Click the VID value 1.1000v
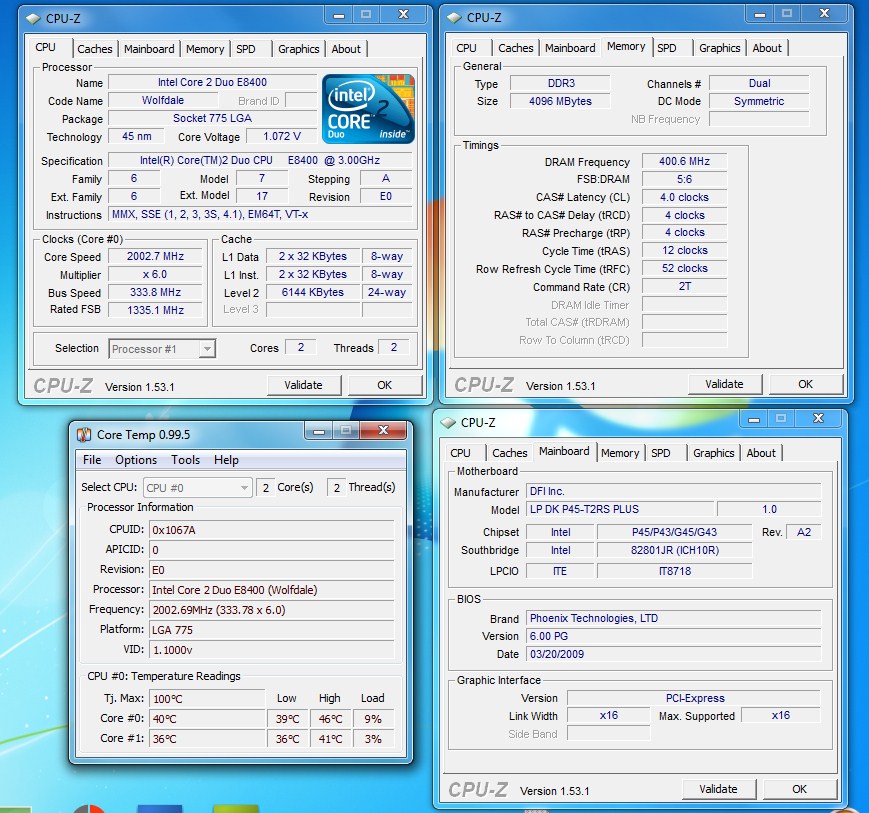Image resolution: width=869 pixels, height=813 pixels. [x=272, y=650]
